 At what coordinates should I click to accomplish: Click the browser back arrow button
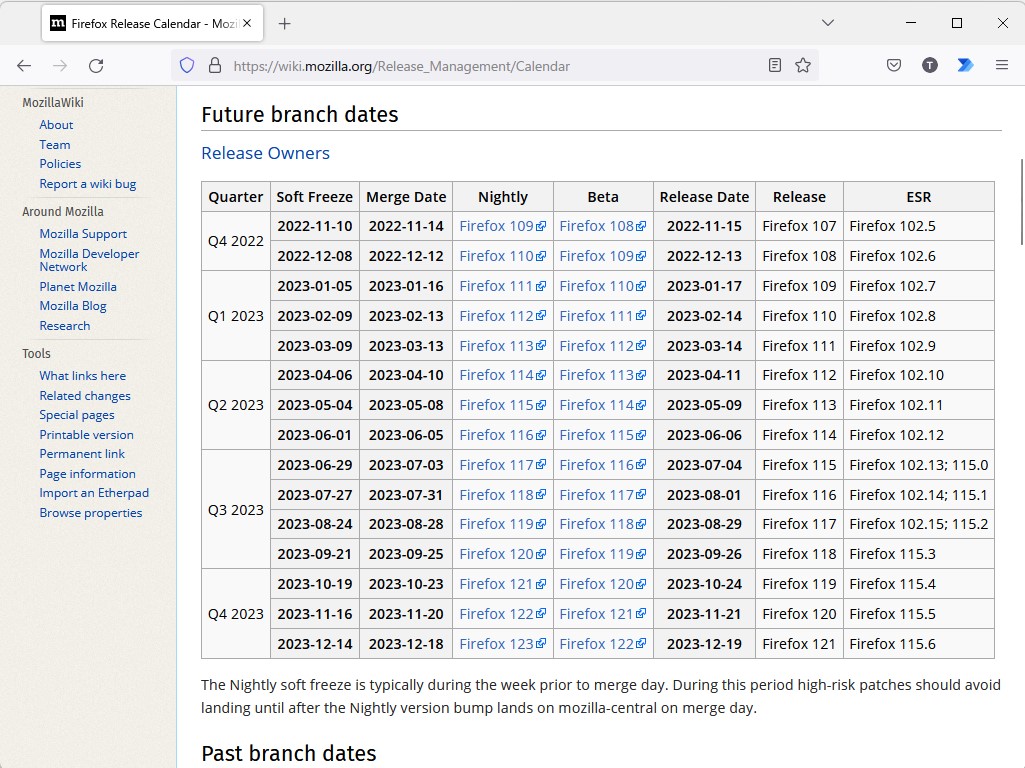(x=24, y=66)
